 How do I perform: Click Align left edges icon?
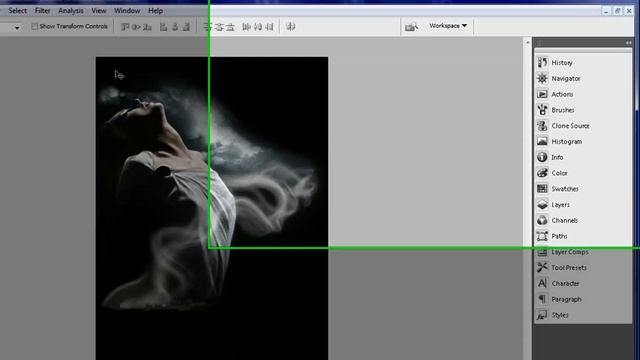click(x=164, y=27)
